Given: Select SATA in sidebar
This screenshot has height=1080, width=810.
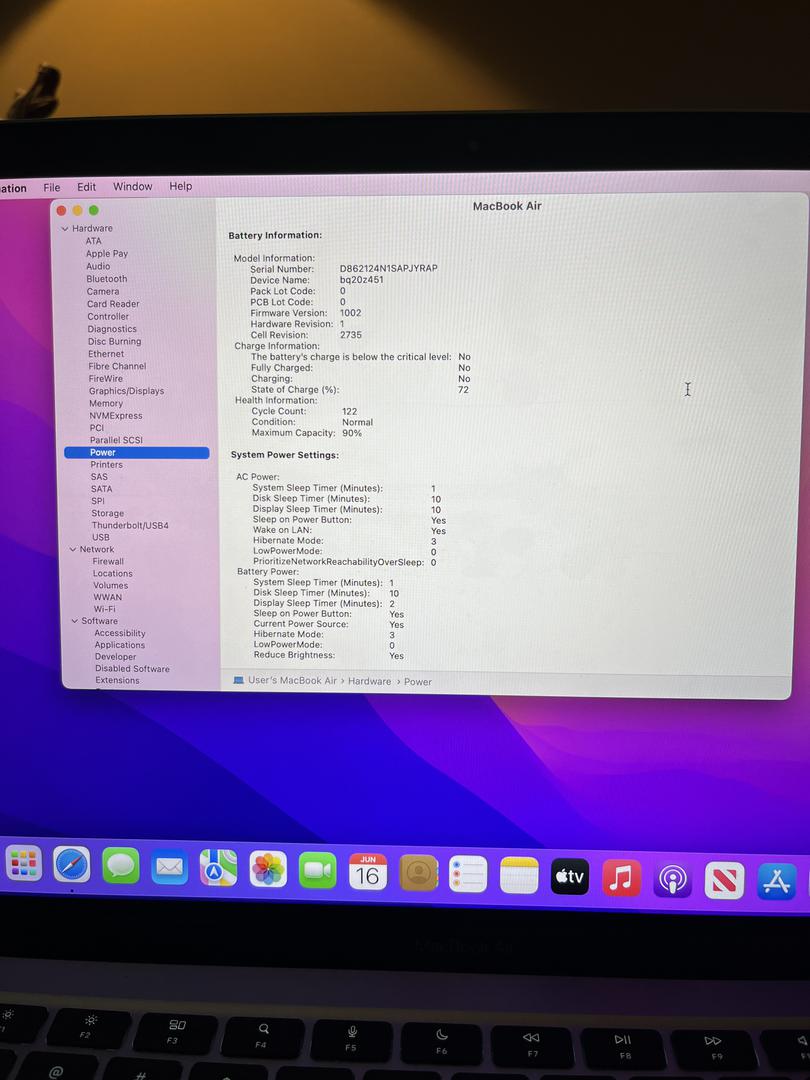Looking at the screenshot, I should 101,489.
